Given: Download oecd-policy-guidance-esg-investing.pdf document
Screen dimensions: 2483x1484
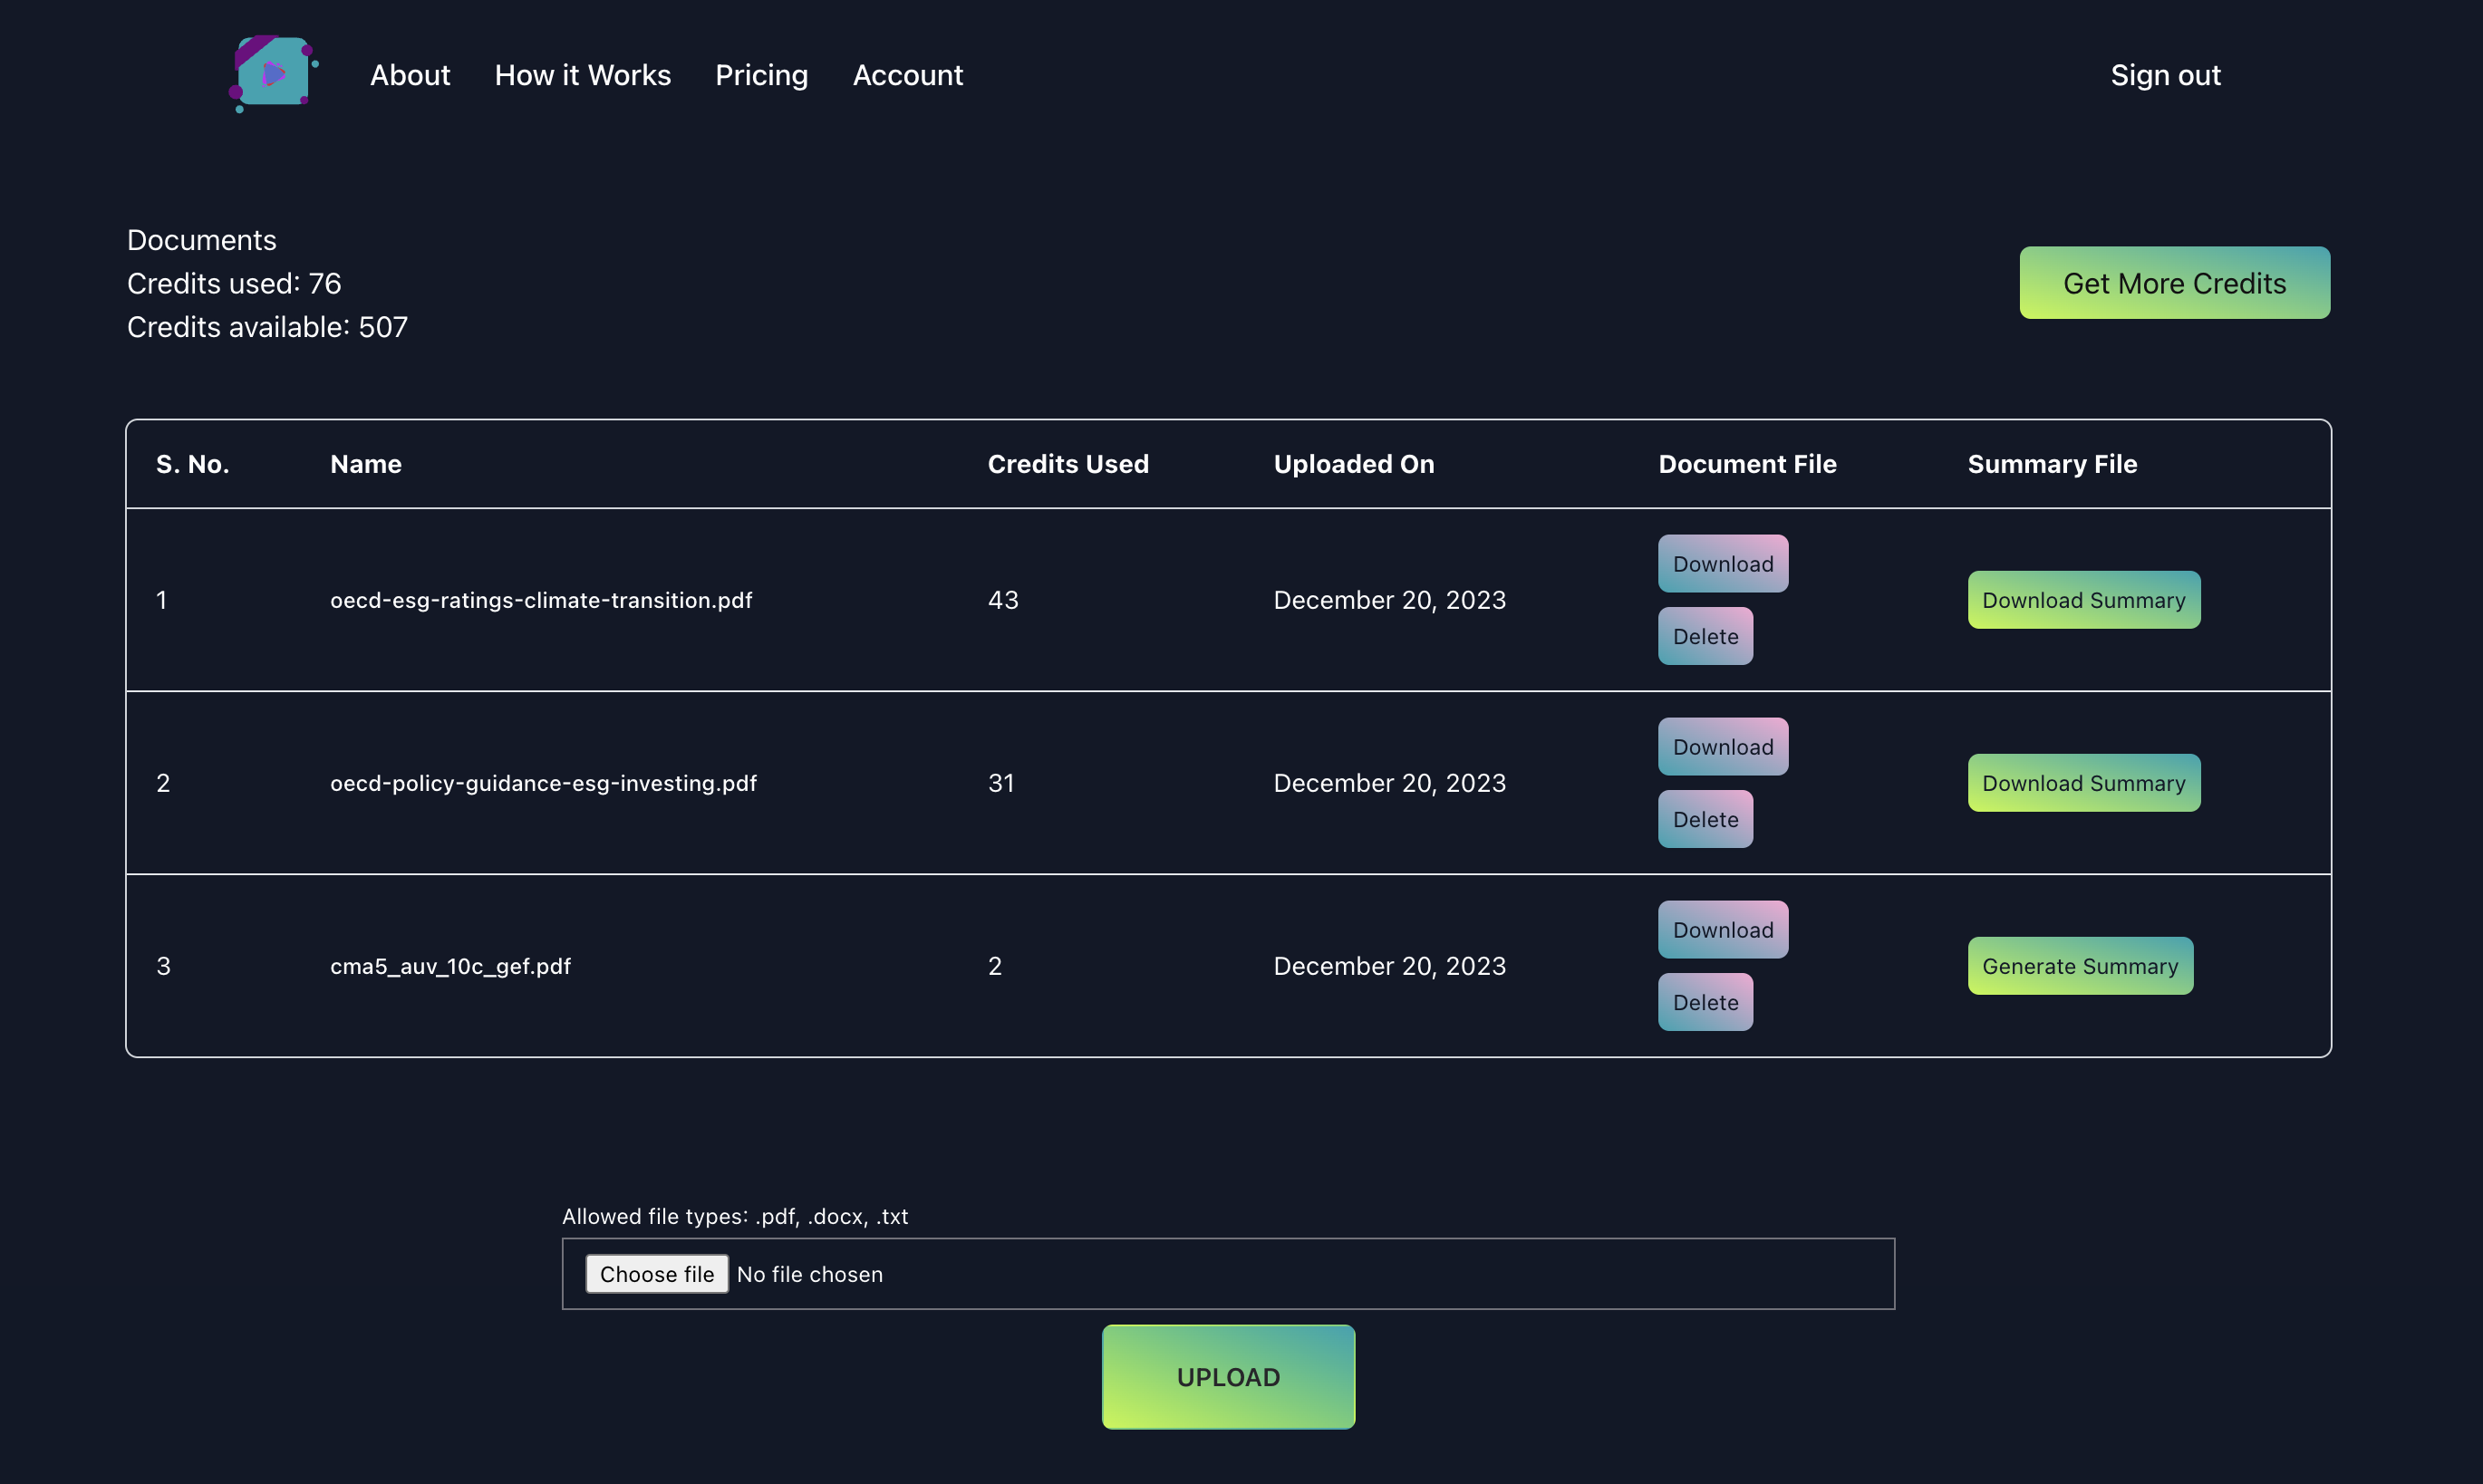Looking at the screenshot, I should click(1722, 747).
